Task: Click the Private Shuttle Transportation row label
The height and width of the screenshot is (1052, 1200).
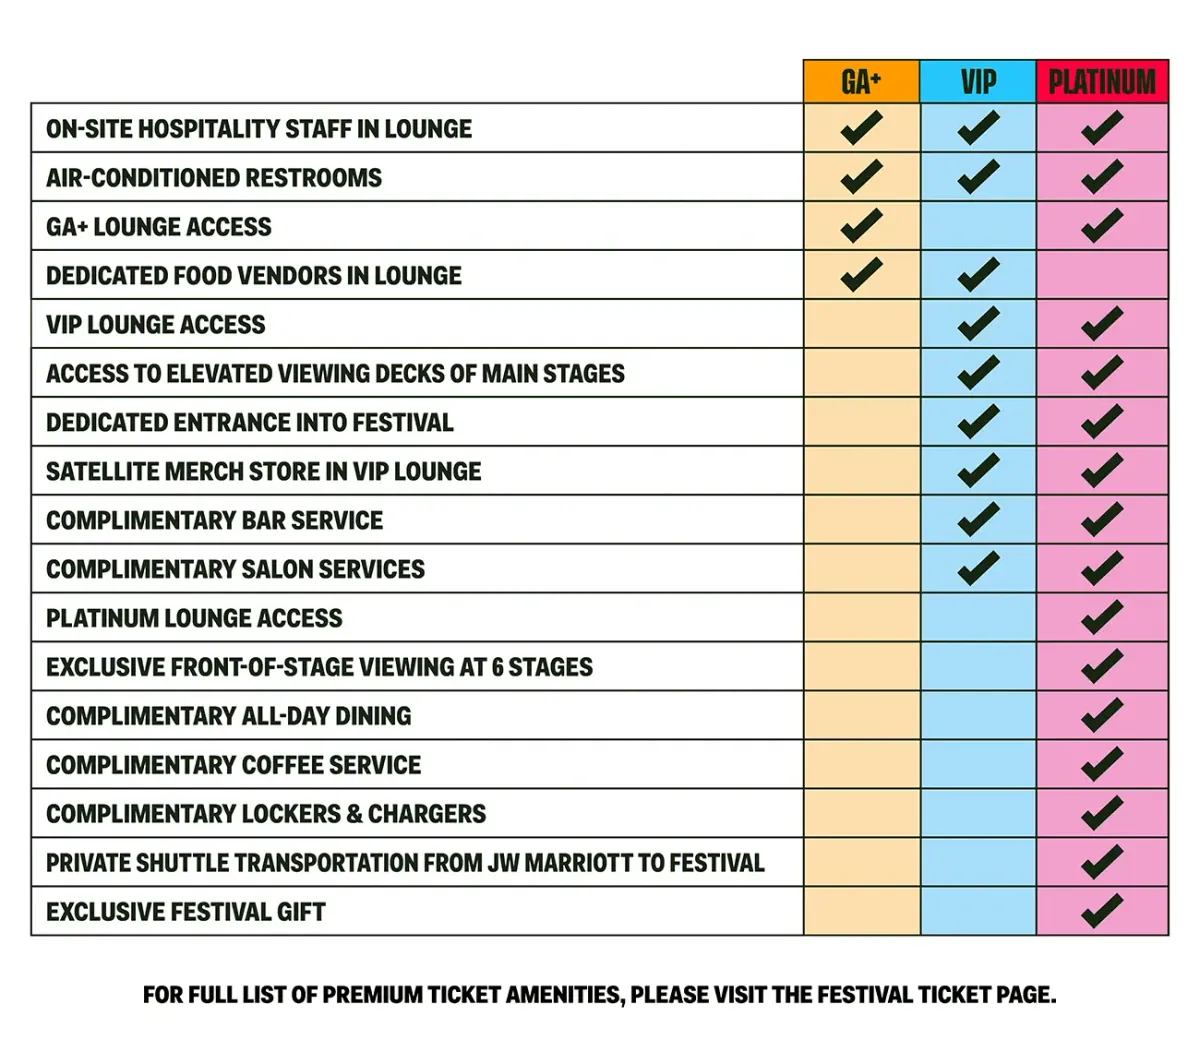Action: tap(405, 863)
